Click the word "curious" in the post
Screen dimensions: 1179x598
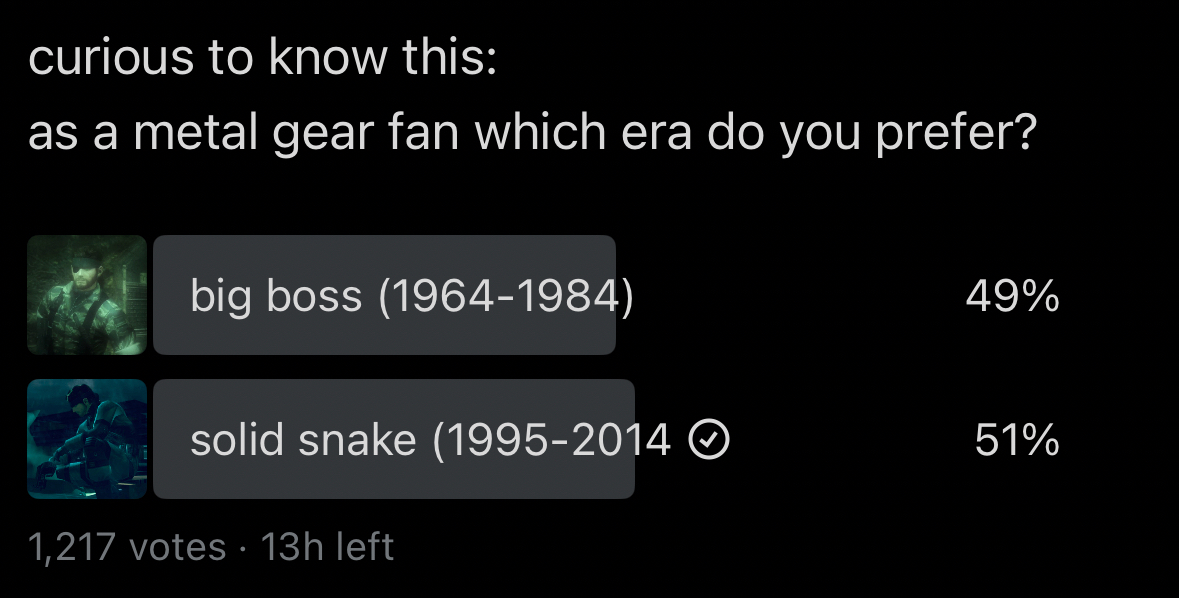(111, 60)
